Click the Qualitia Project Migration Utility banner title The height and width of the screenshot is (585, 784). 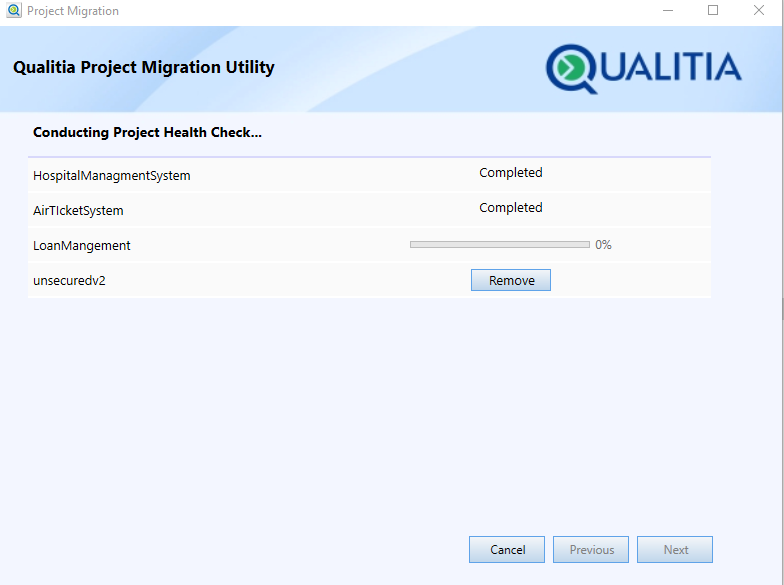(143, 68)
